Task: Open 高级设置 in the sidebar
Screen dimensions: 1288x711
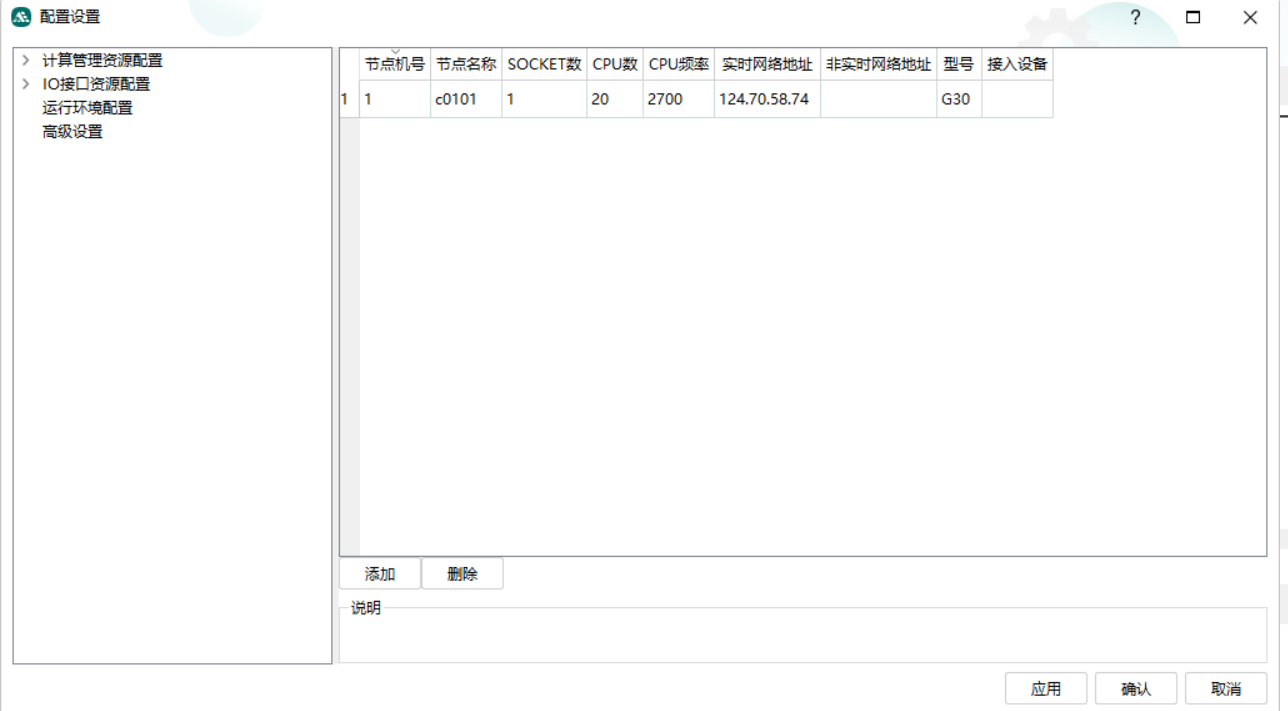Action: 72,131
